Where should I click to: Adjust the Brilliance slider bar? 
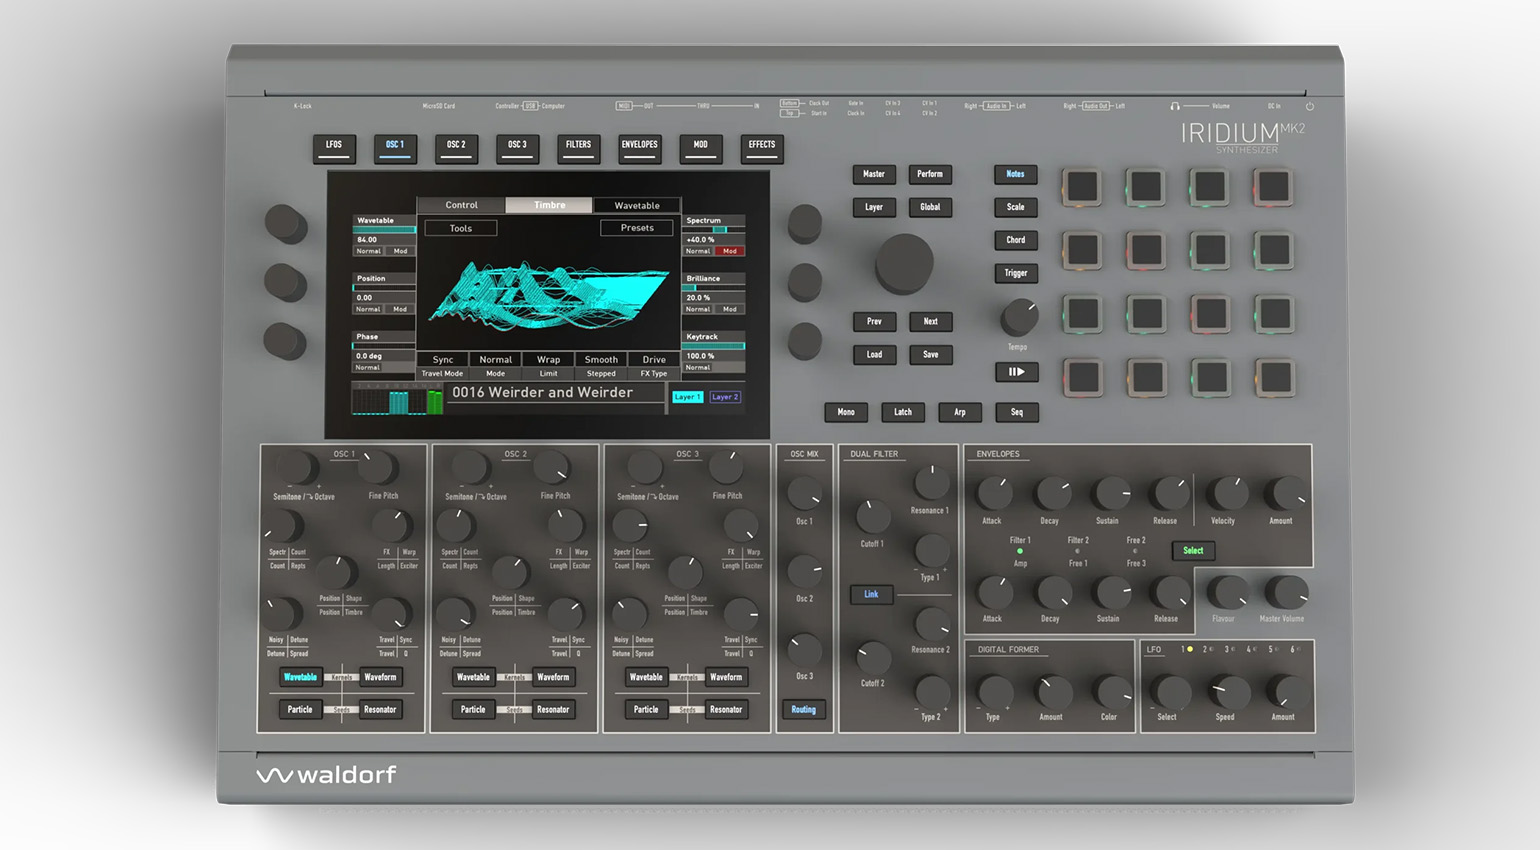714,288
